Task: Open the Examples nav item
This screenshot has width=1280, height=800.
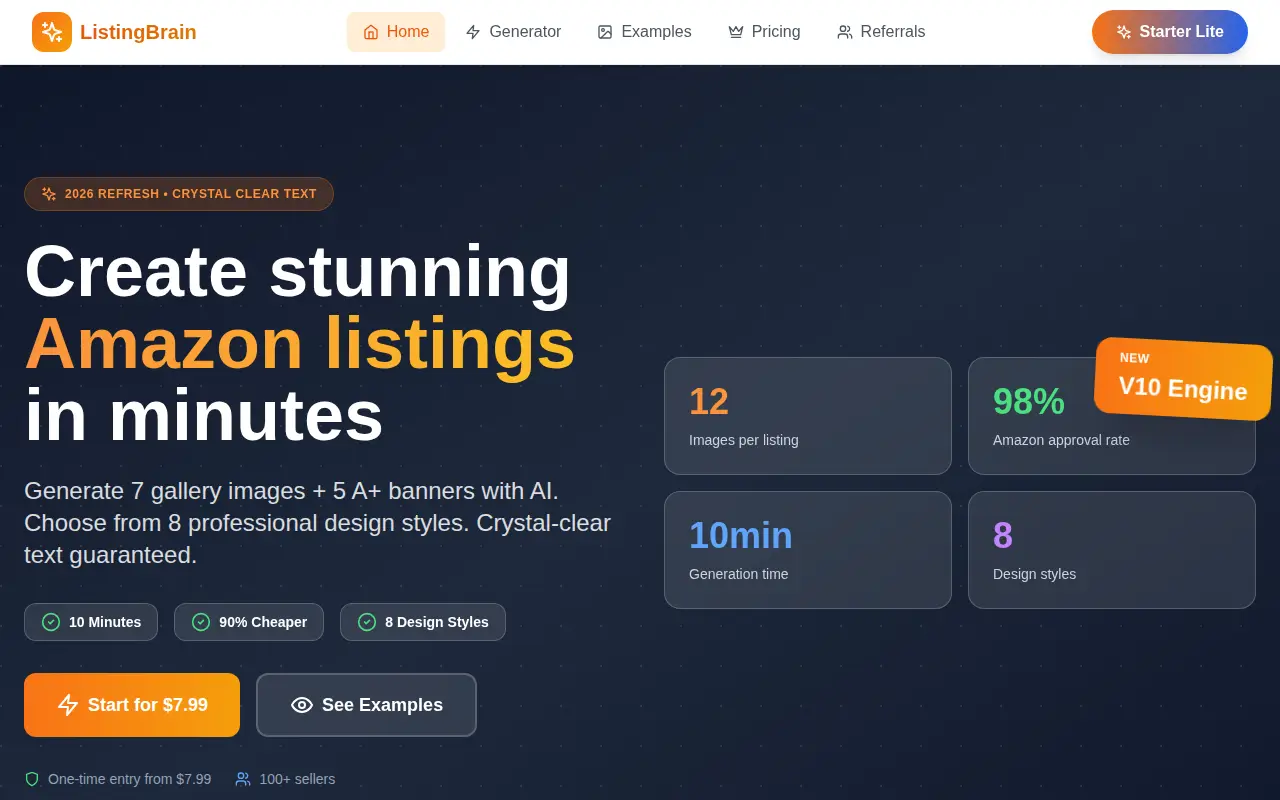Action: (644, 32)
